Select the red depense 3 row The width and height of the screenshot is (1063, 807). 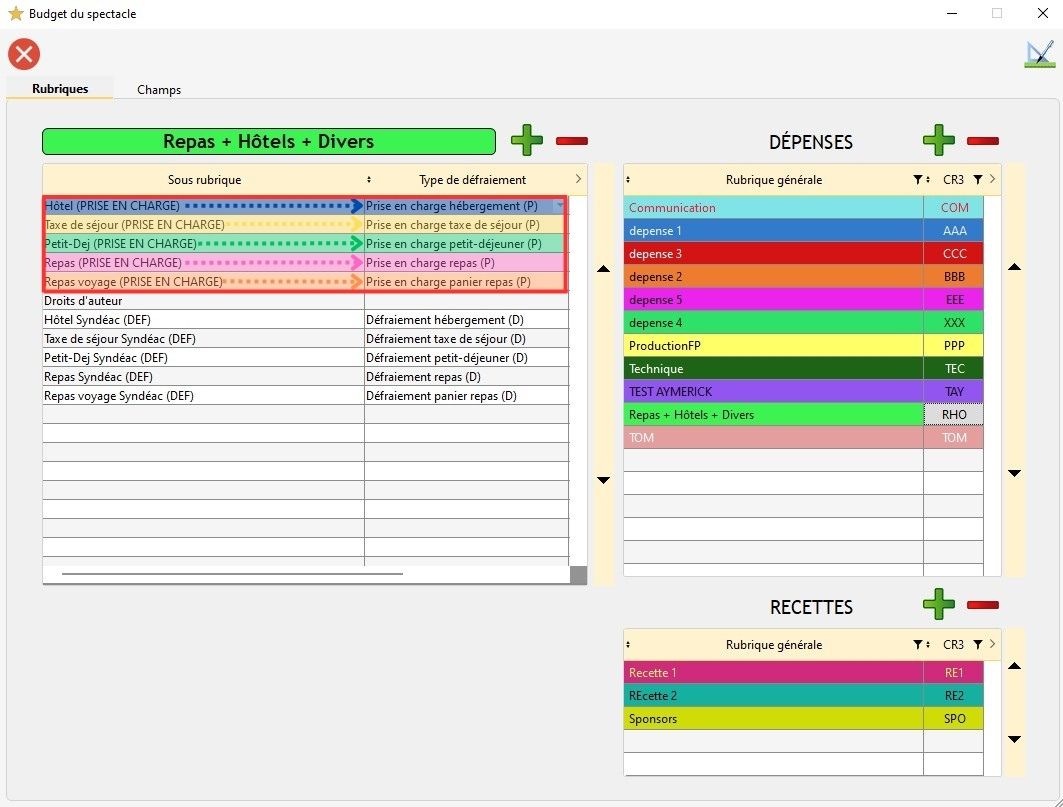pyautogui.click(x=773, y=254)
